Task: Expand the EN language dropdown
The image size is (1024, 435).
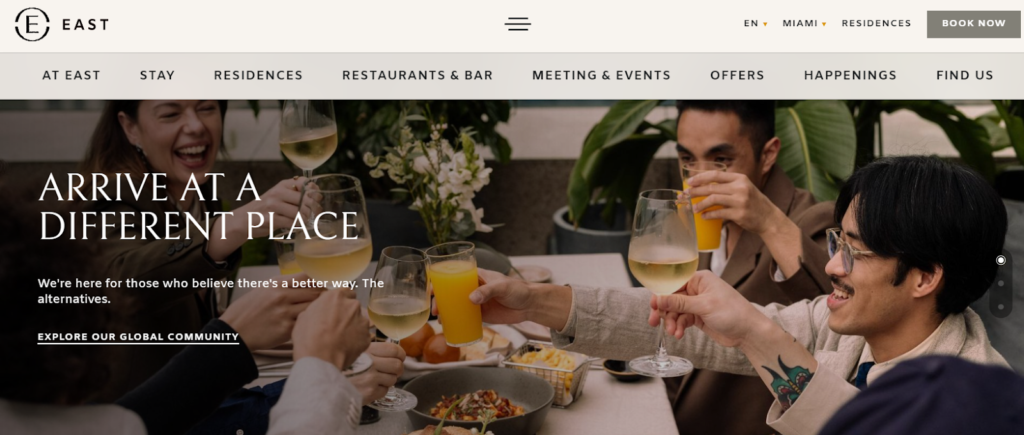Action: pos(756,24)
